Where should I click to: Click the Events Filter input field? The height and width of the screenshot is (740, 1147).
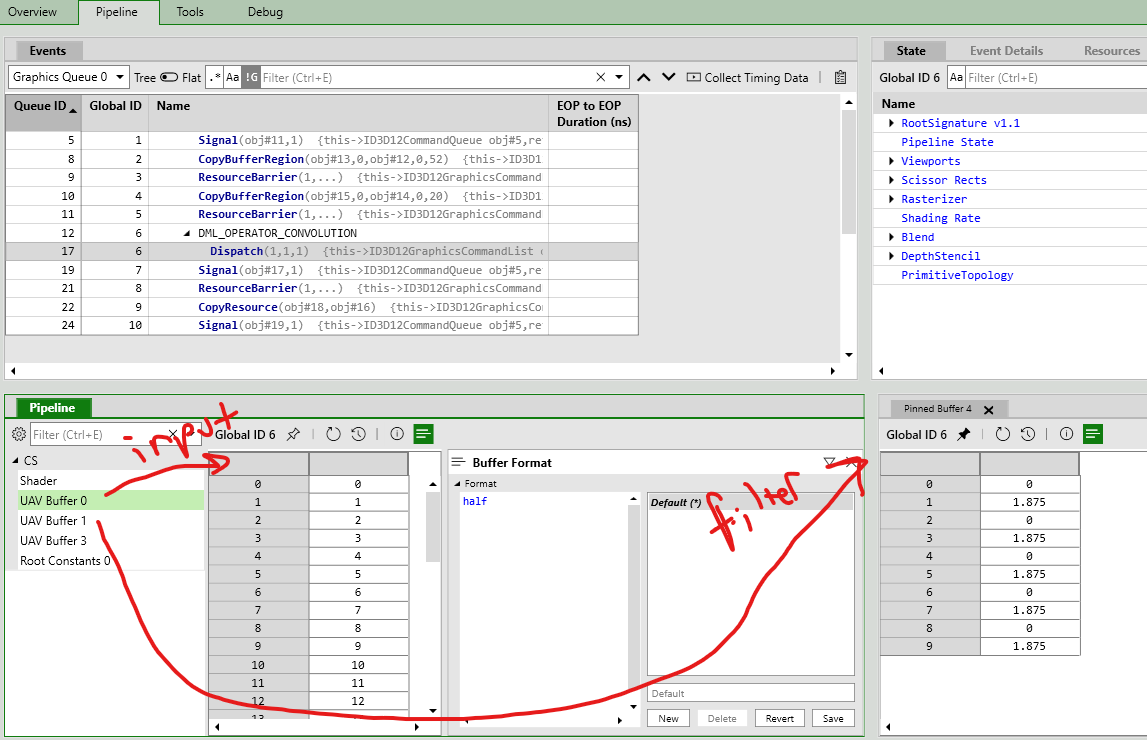[420, 77]
